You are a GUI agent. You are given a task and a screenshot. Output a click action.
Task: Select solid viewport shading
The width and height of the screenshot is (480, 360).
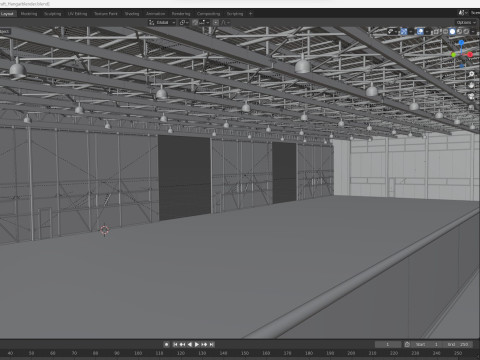point(452,32)
